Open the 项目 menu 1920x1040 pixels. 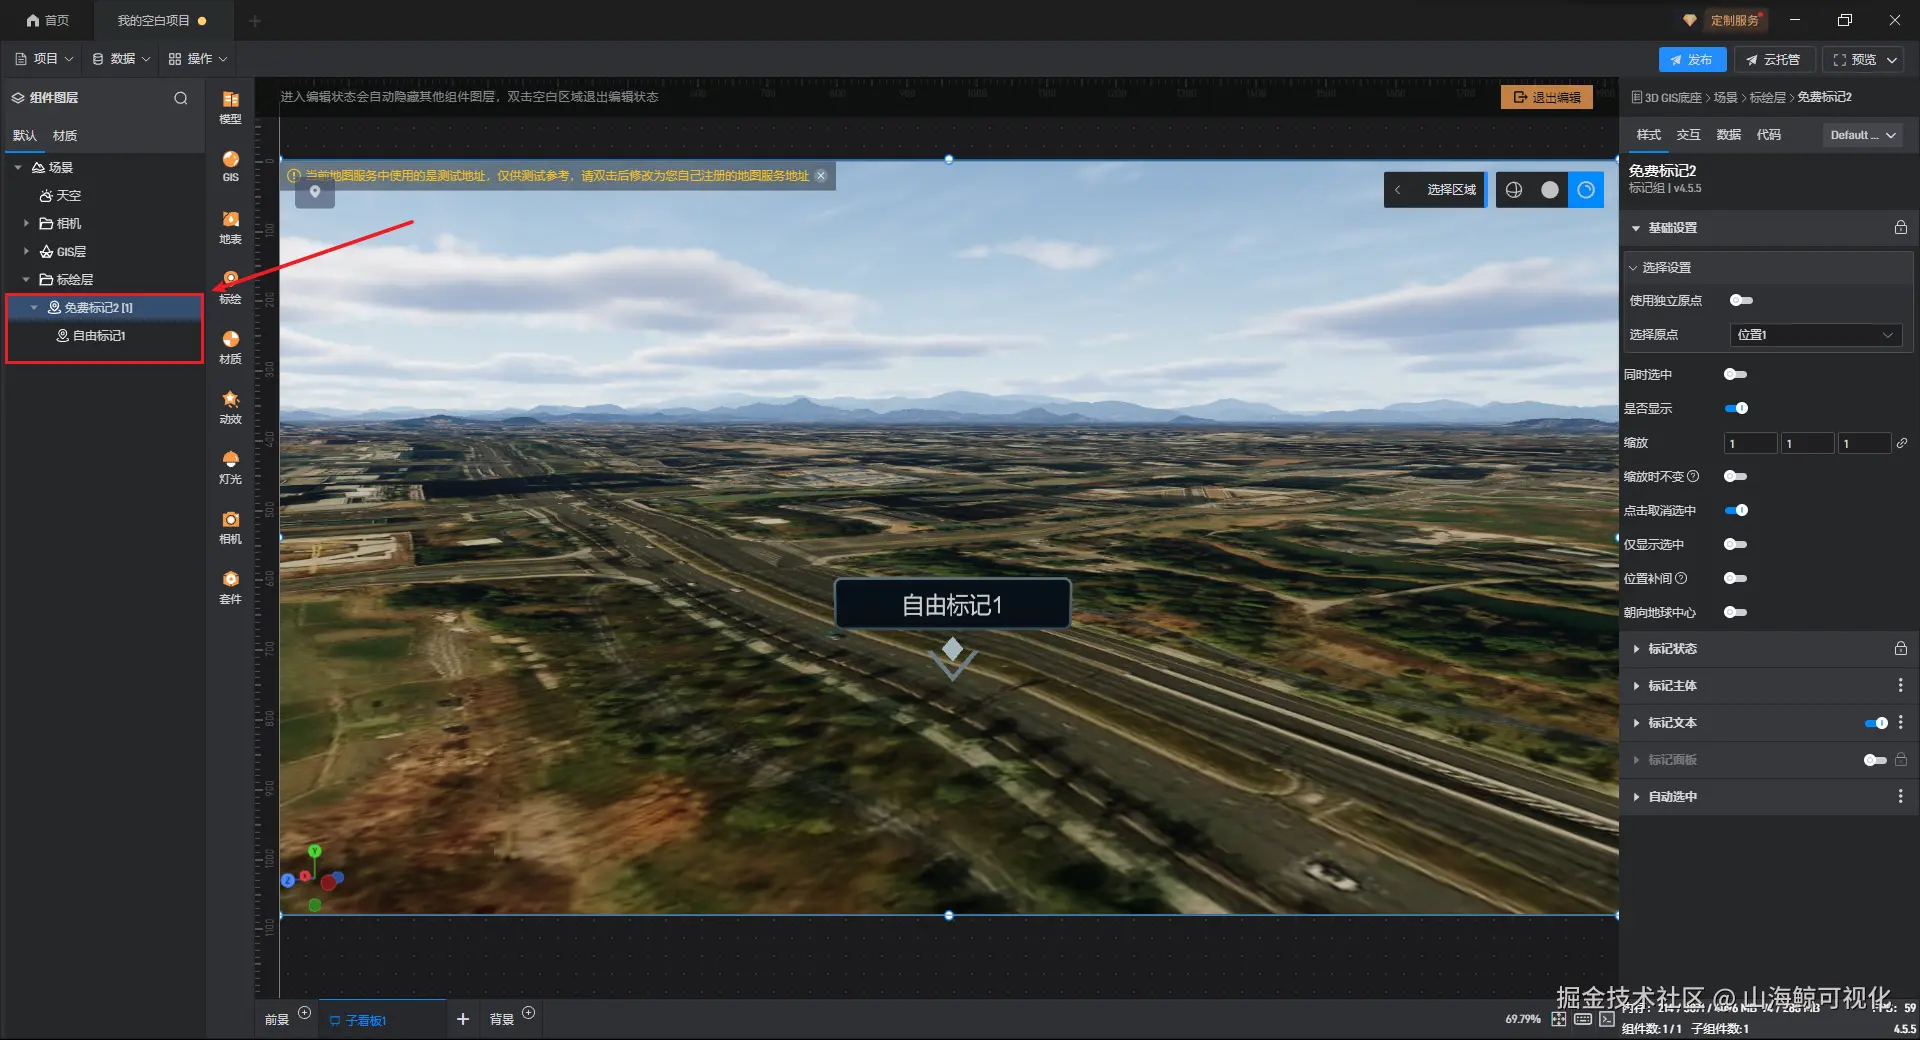click(x=44, y=59)
